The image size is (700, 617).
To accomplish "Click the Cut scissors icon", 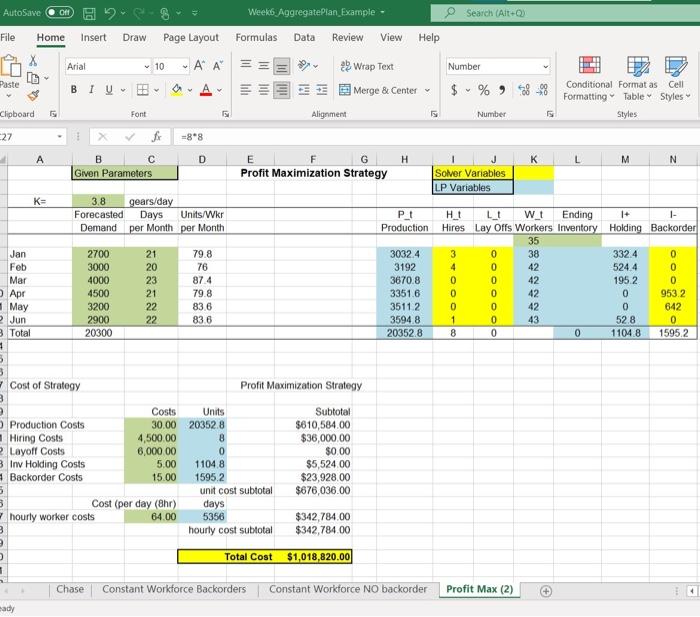I will coord(33,61).
